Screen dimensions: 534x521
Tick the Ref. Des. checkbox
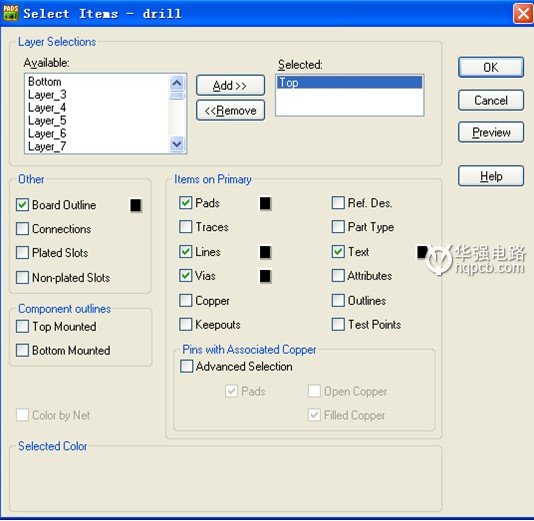338,203
